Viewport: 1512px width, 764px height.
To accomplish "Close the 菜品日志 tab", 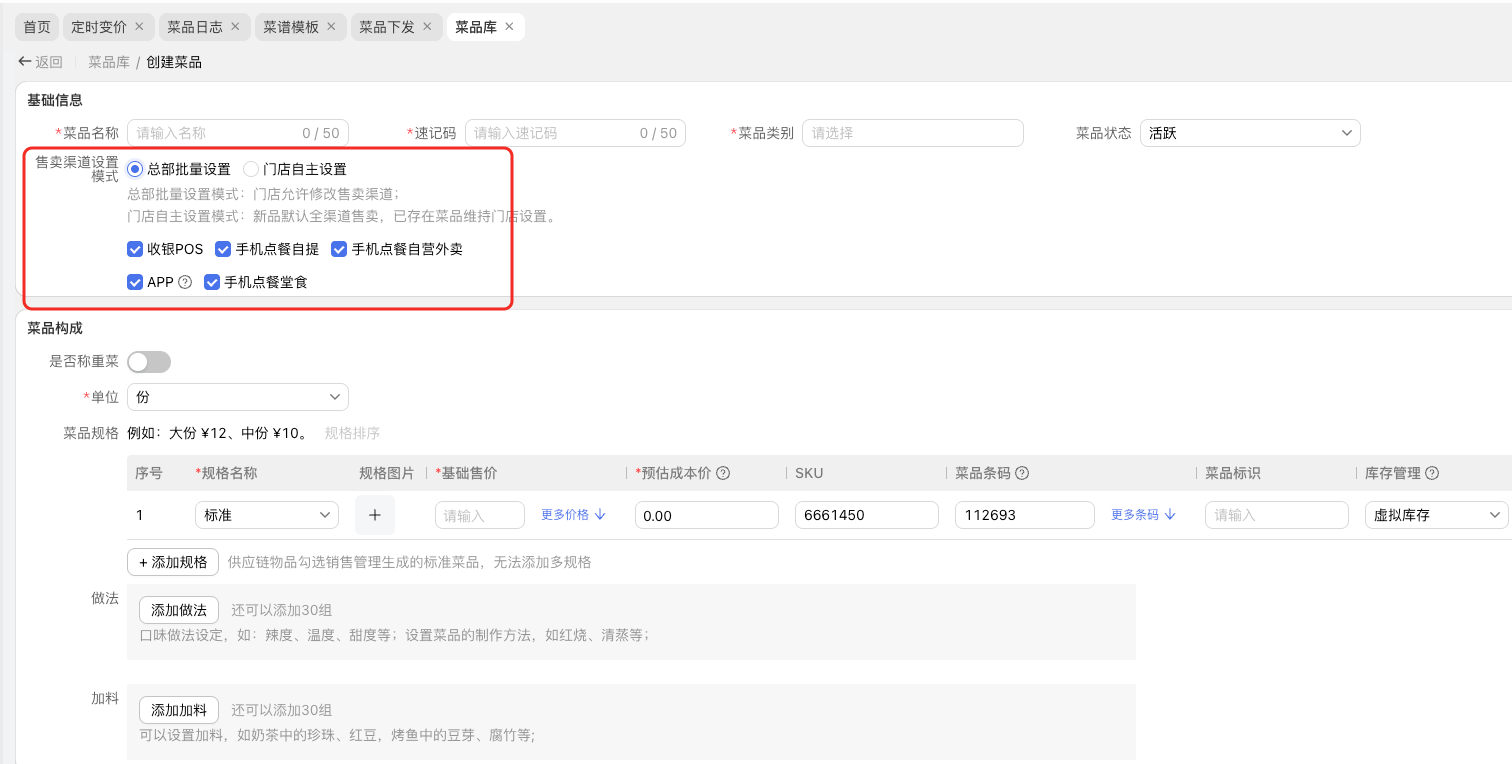I will coord(235,27).
